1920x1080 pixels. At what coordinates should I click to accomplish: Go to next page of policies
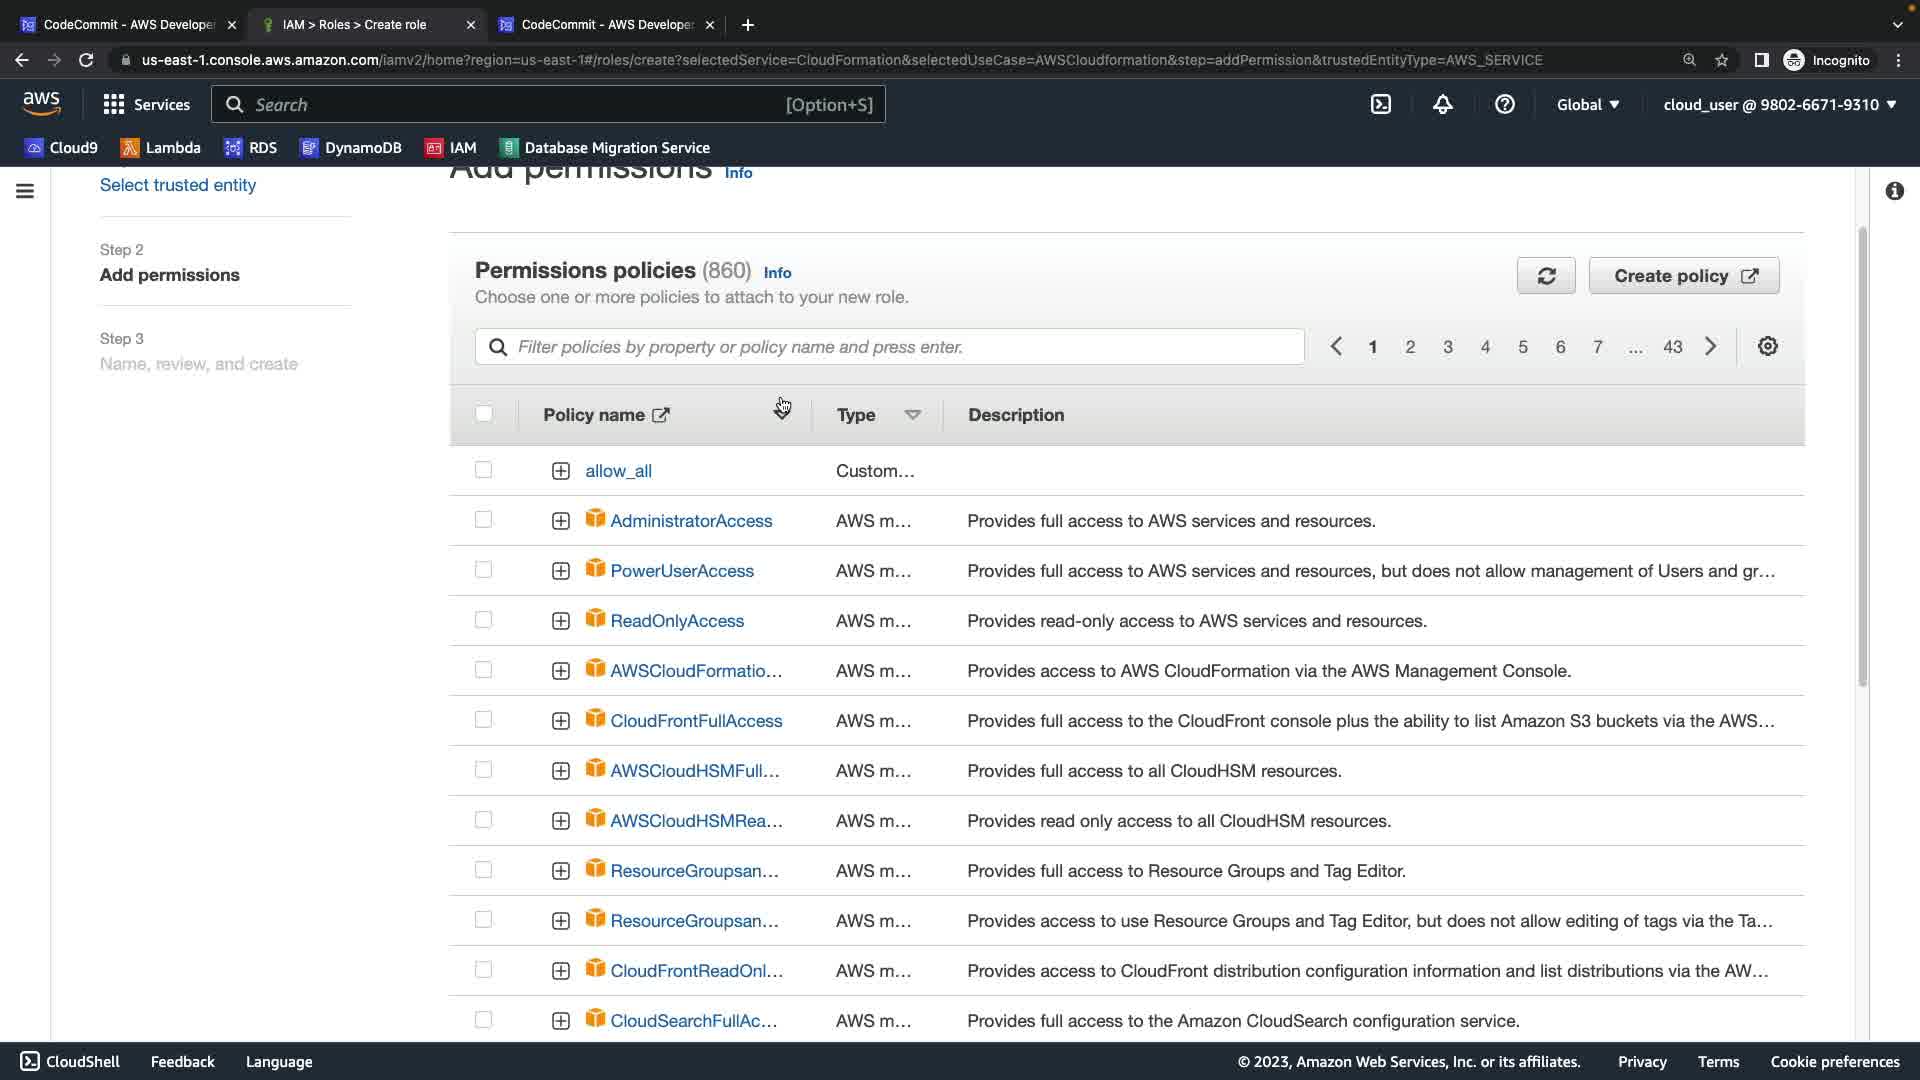pyautogui.click(x=1711, y=347)
